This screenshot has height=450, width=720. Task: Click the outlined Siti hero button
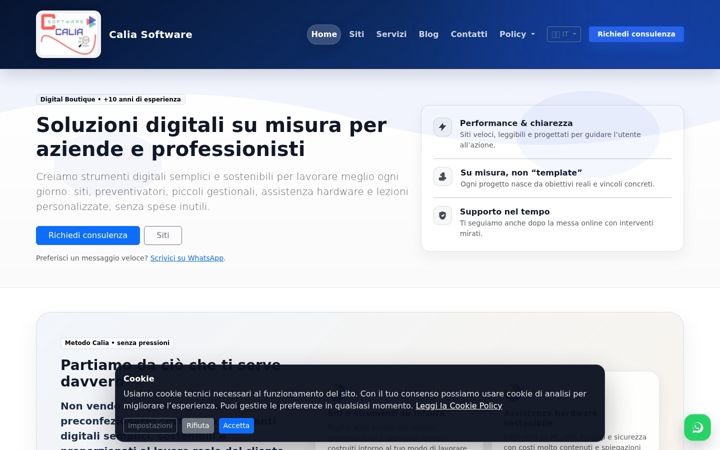click(x=163, y=236)
